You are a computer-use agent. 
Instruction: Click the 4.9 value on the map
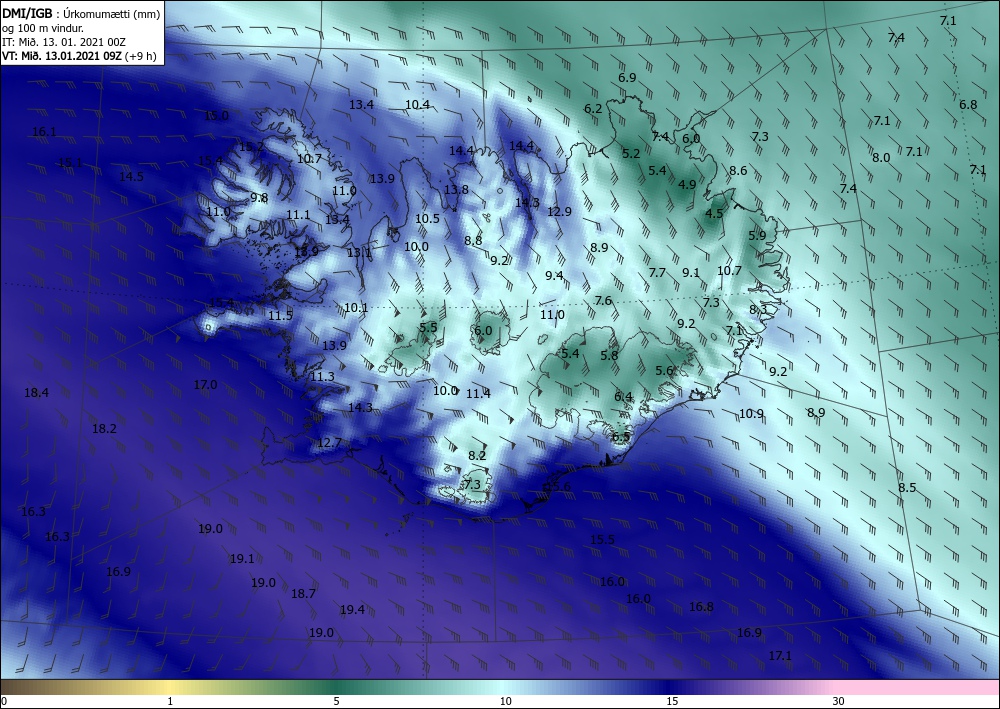pos(687,185)
